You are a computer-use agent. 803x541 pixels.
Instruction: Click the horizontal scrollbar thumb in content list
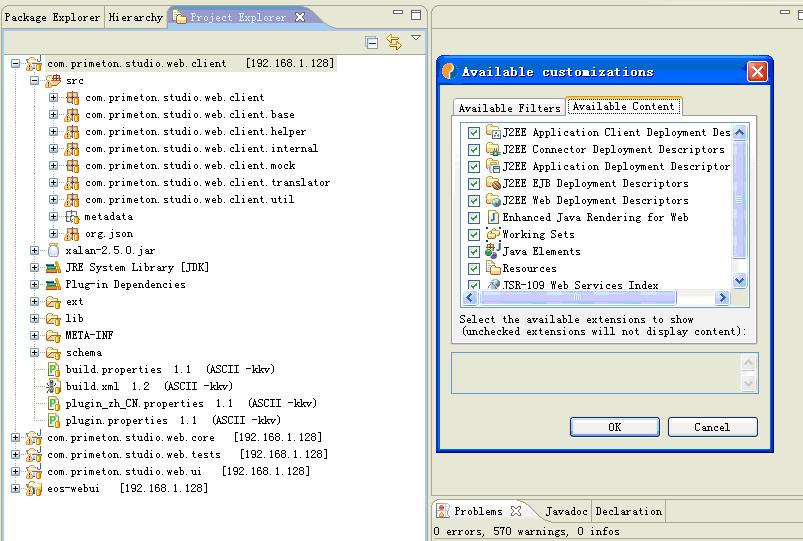coord(577,297)
